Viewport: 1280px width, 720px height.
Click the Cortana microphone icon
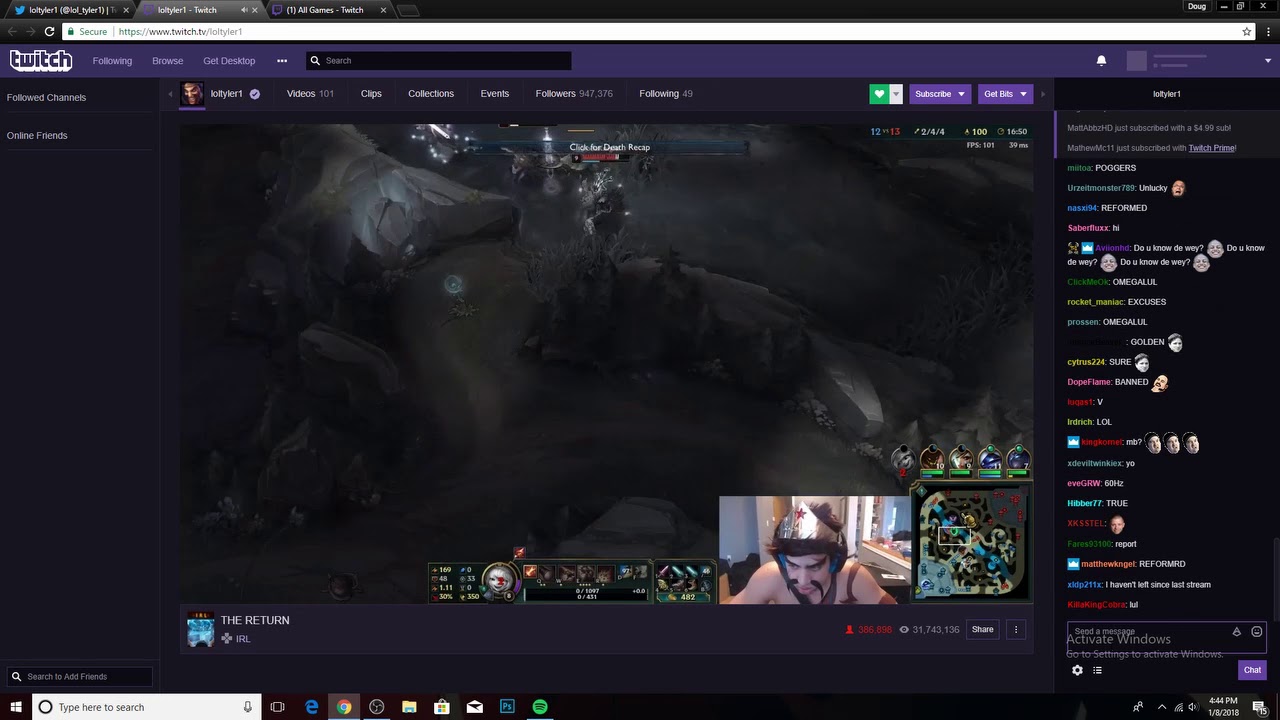pos(248,707)
